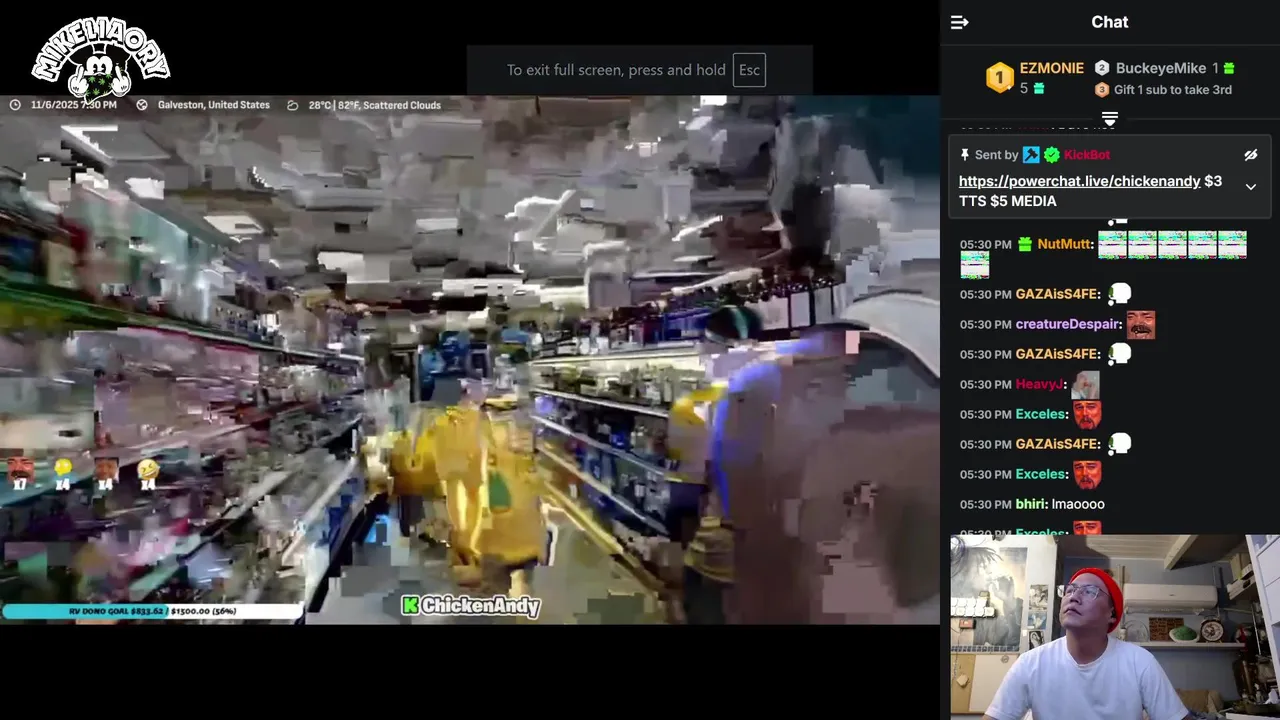Open the powerchat.live/chickenandy link

[x=1079, y=181]
